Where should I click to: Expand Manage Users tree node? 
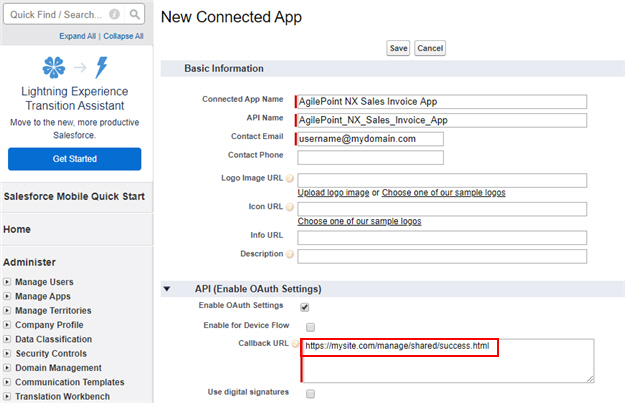click(7, 282)
